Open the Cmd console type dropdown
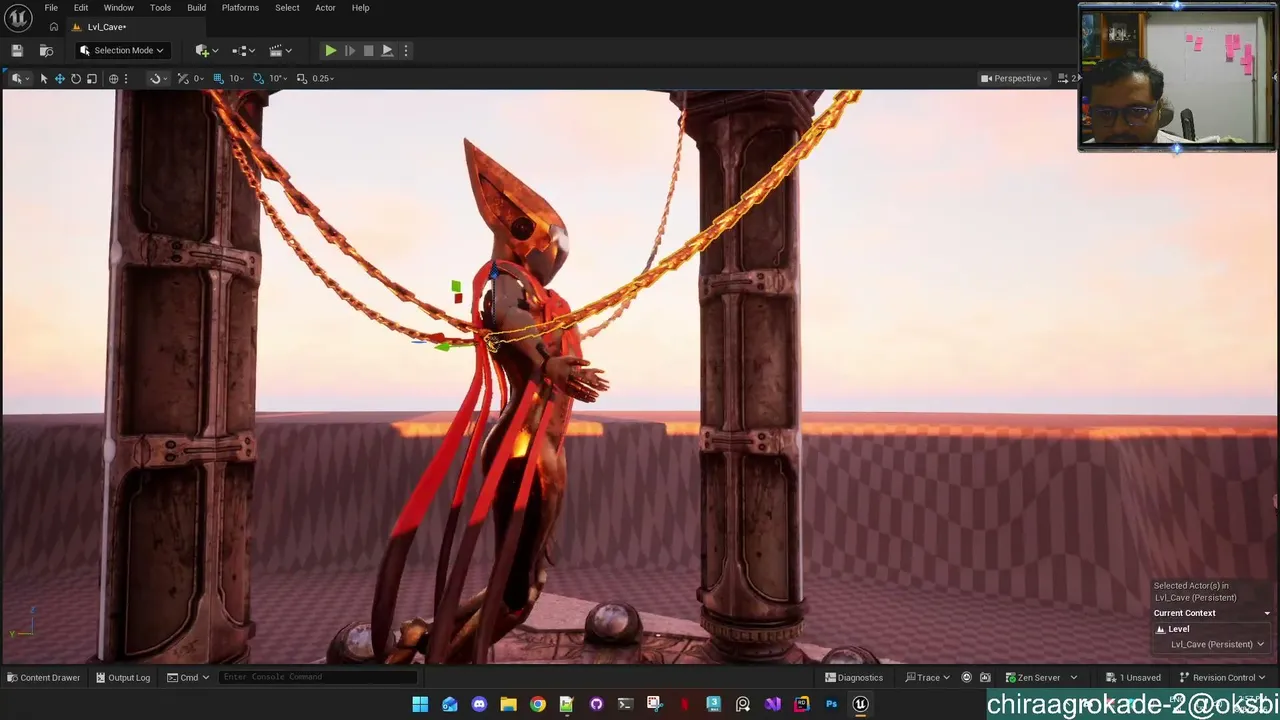 [188, 677]
